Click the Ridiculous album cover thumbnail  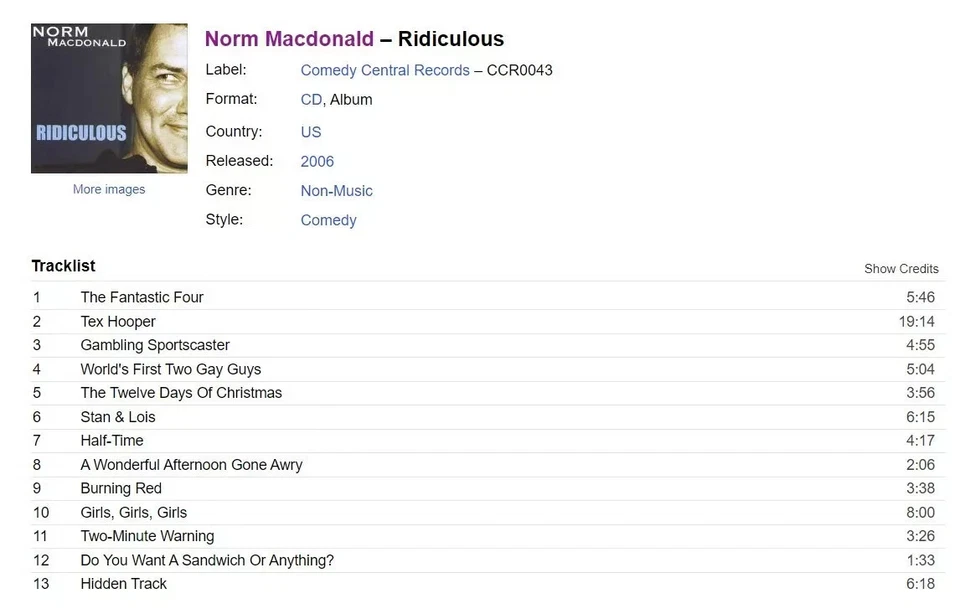click(108, 96)
